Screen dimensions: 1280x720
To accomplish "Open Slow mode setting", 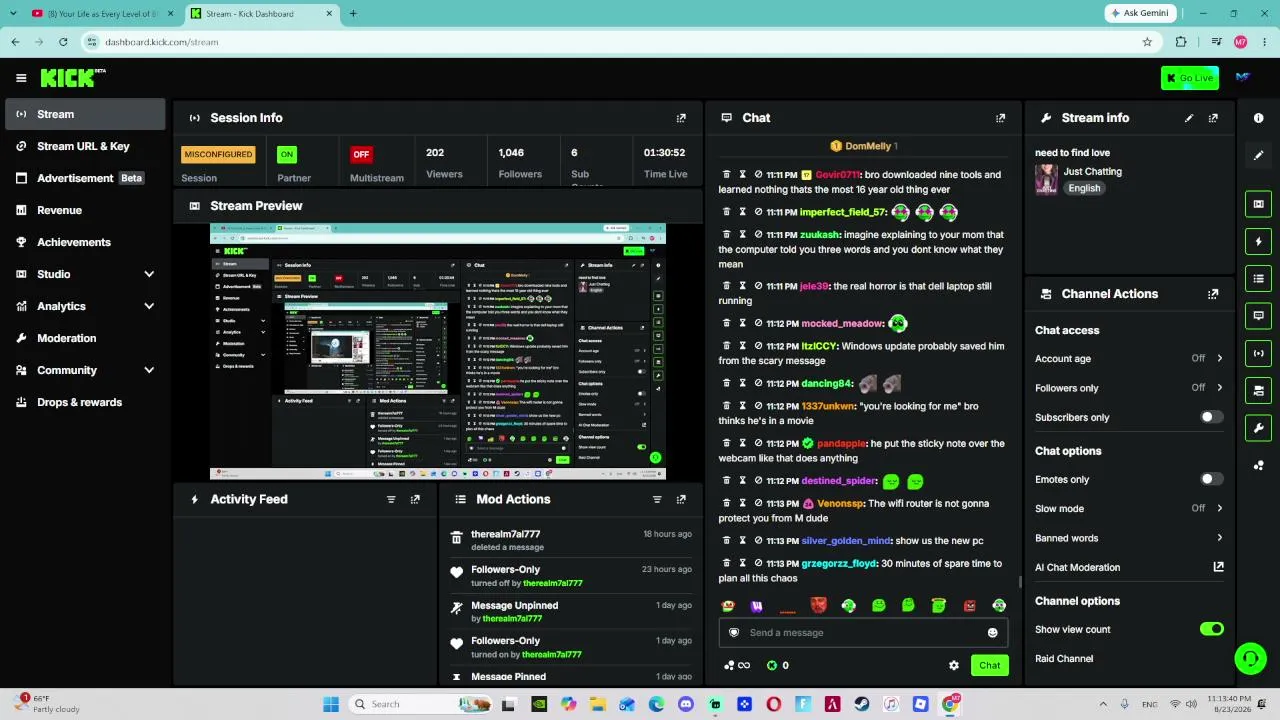I will click(x=1129, y=508).
